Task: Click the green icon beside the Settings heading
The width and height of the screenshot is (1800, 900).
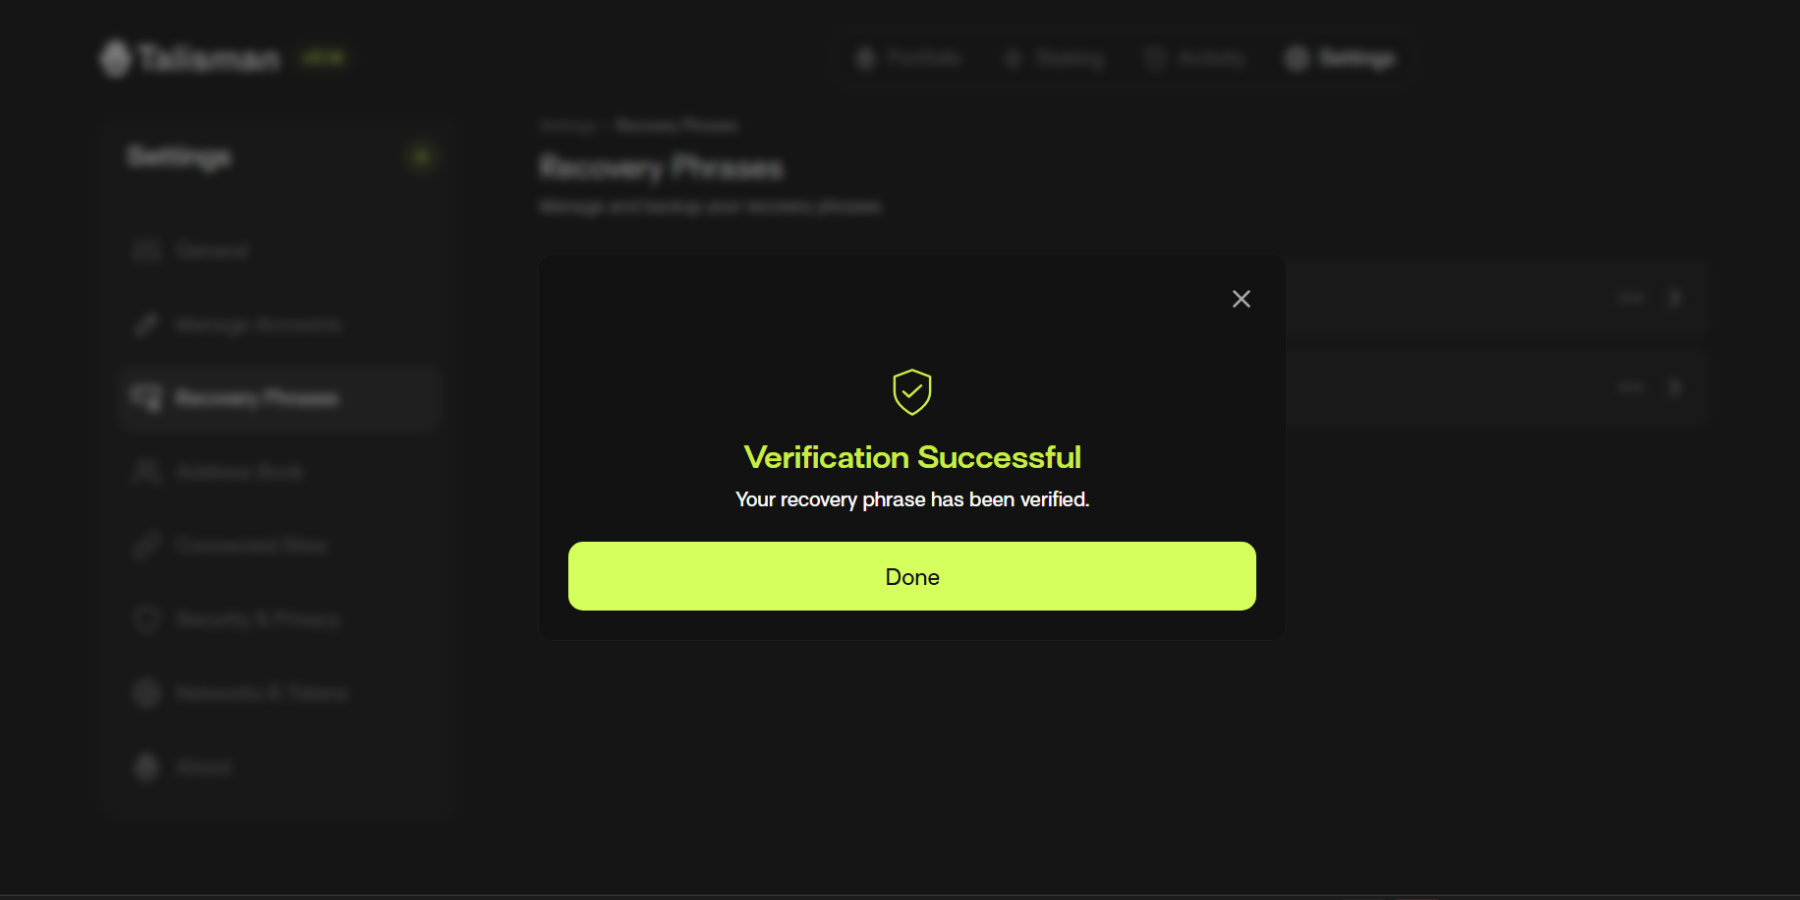Action: pos(421,157)
